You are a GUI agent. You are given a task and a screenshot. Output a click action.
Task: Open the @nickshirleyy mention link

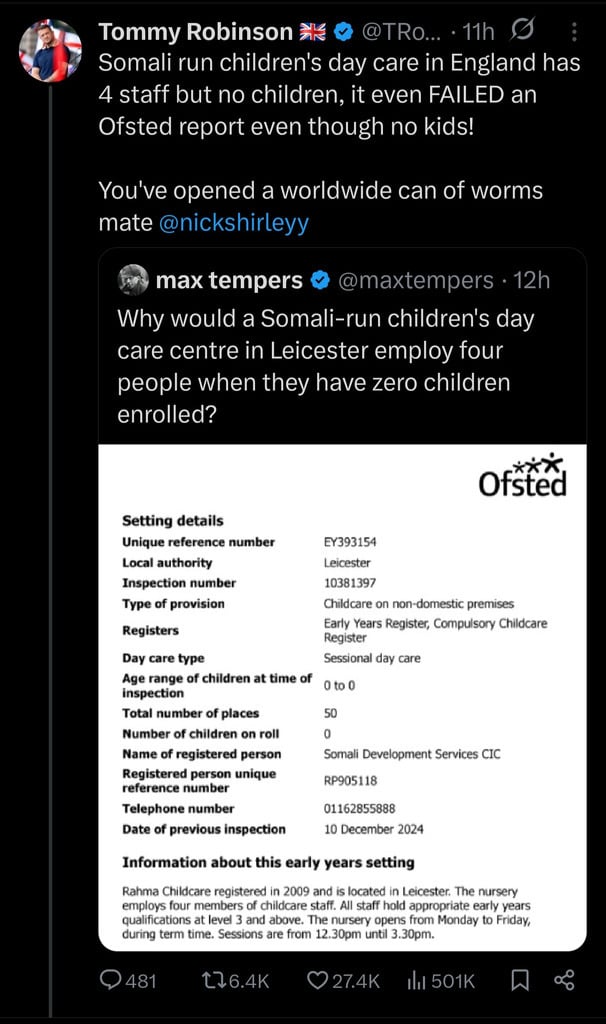point(234,223)
